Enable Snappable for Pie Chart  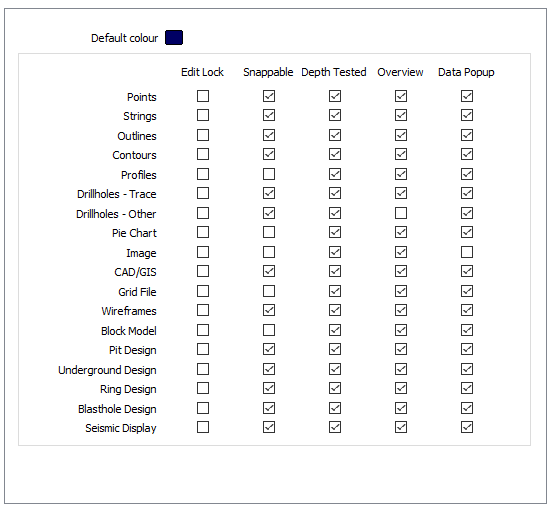point(269,232)
